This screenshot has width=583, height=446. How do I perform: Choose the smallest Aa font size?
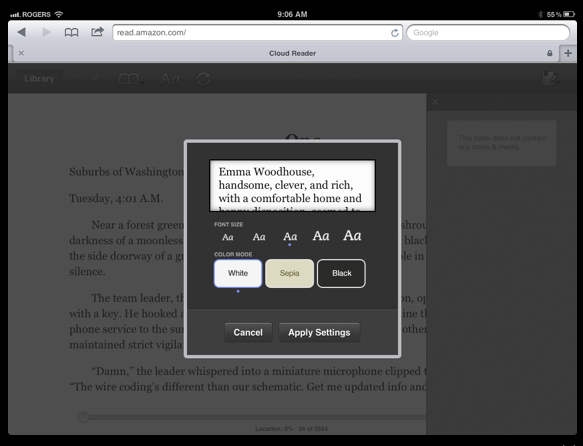point(228,237)
